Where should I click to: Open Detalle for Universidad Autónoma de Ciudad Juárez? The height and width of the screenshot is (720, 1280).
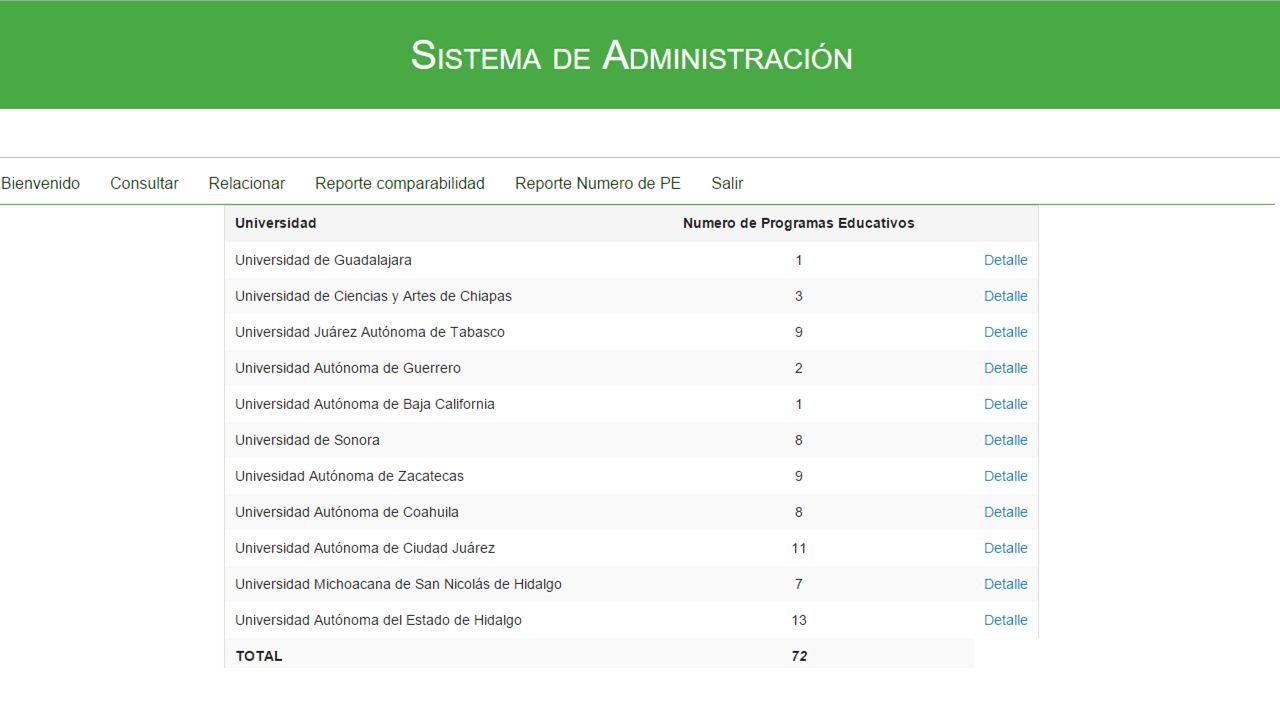click(1005, 548)
